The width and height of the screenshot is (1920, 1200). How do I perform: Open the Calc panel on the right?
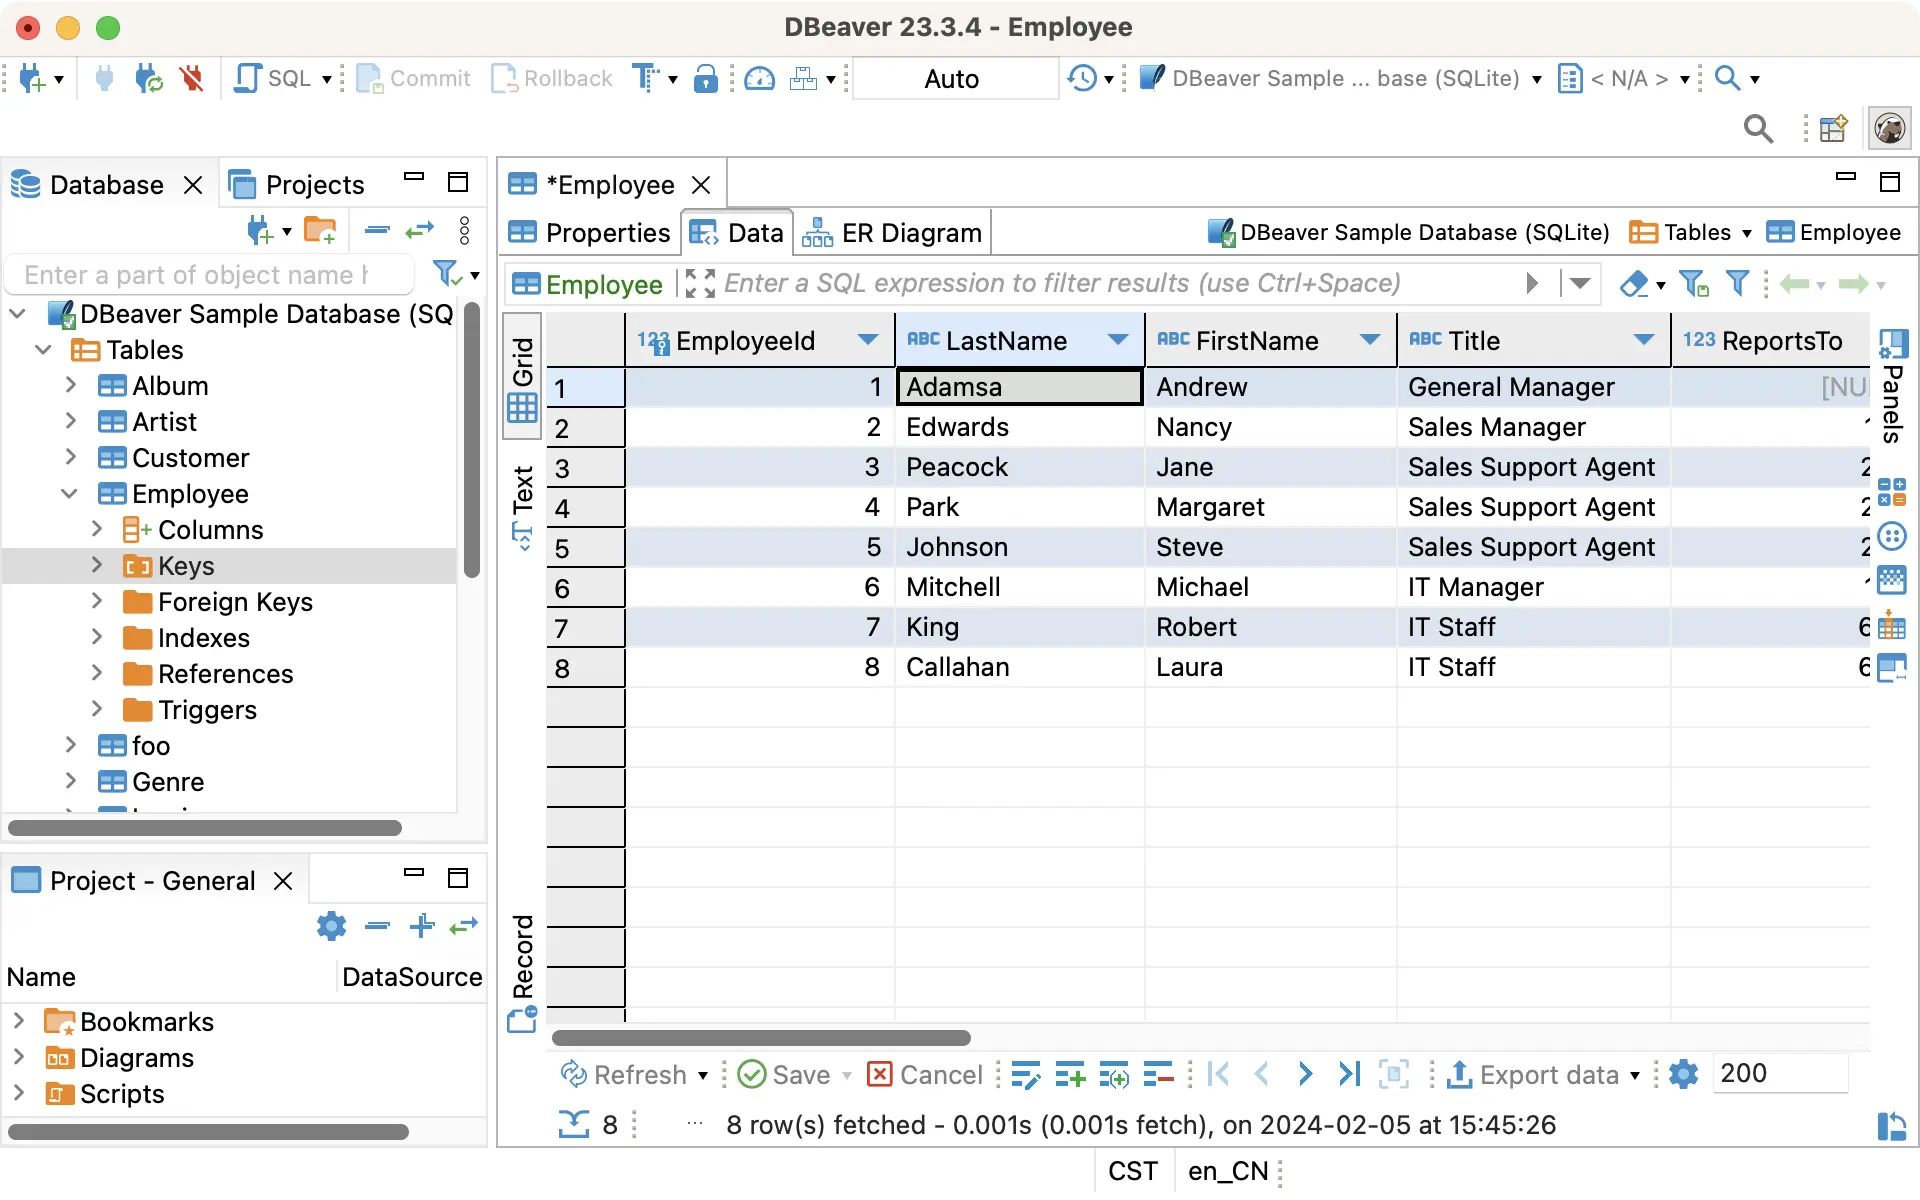pyautogui.click(x=1893, y=493)
